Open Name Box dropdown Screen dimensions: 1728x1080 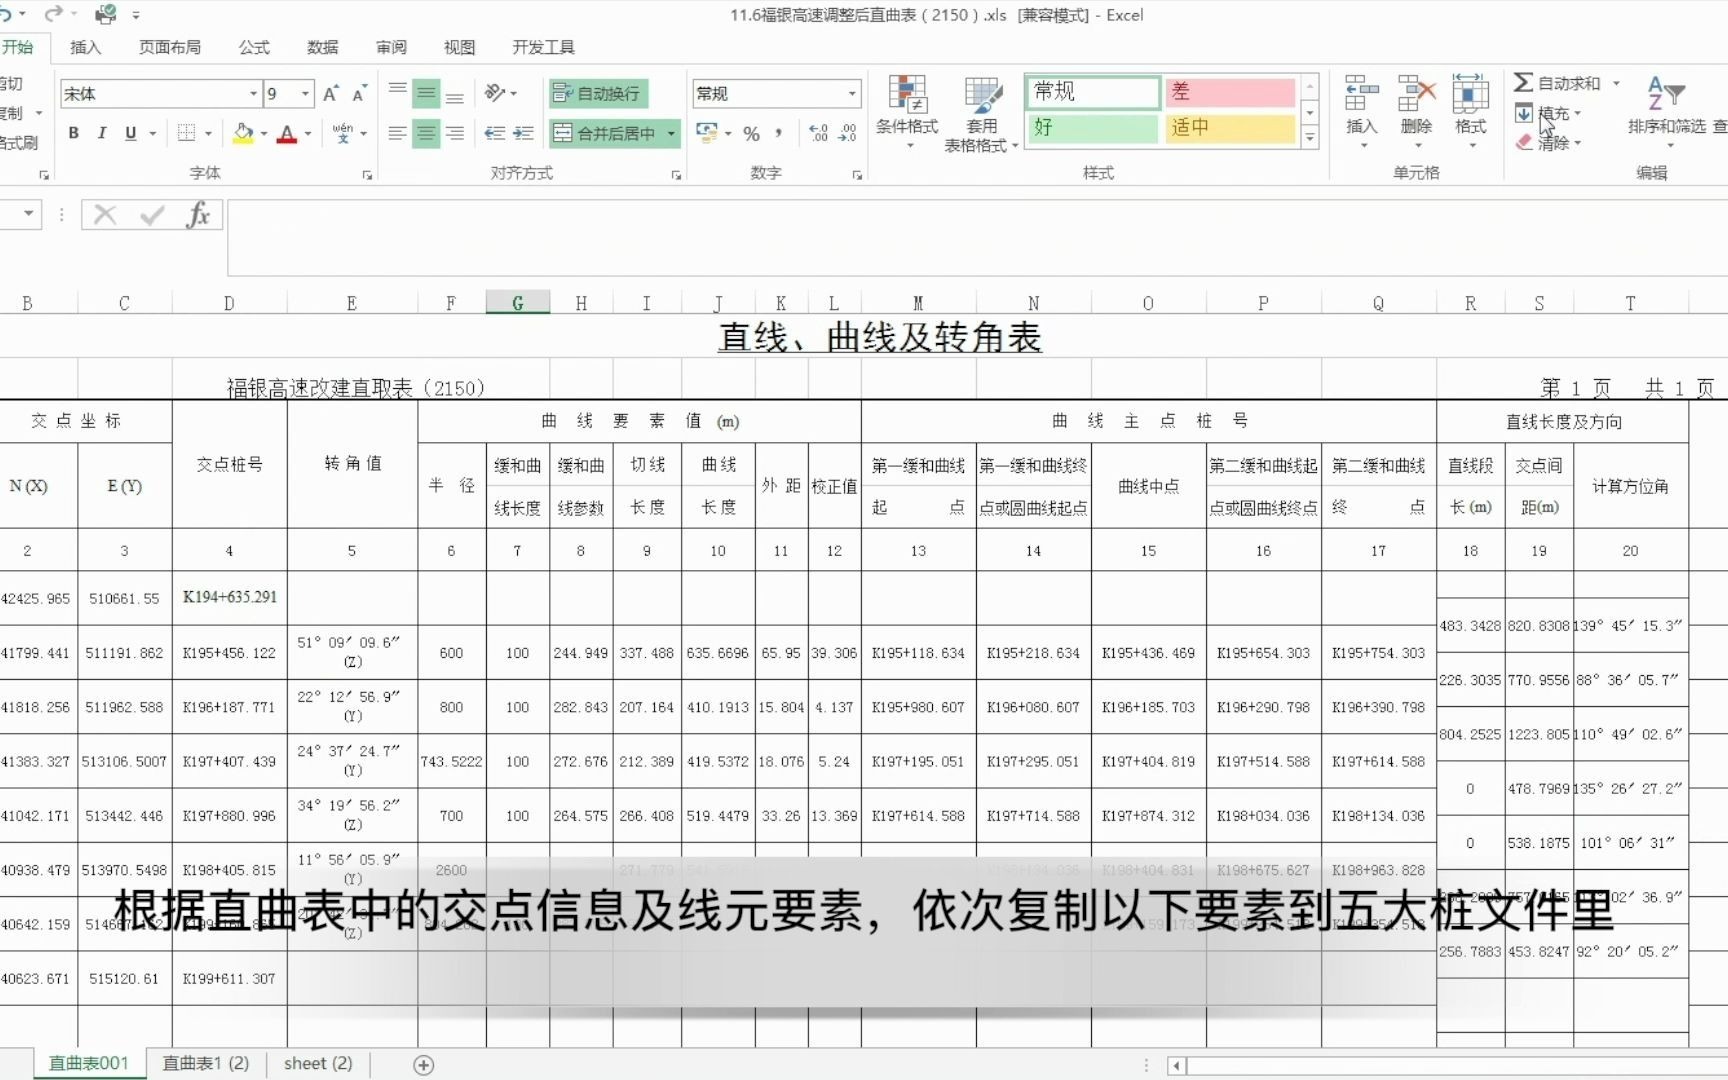[29, 214]
